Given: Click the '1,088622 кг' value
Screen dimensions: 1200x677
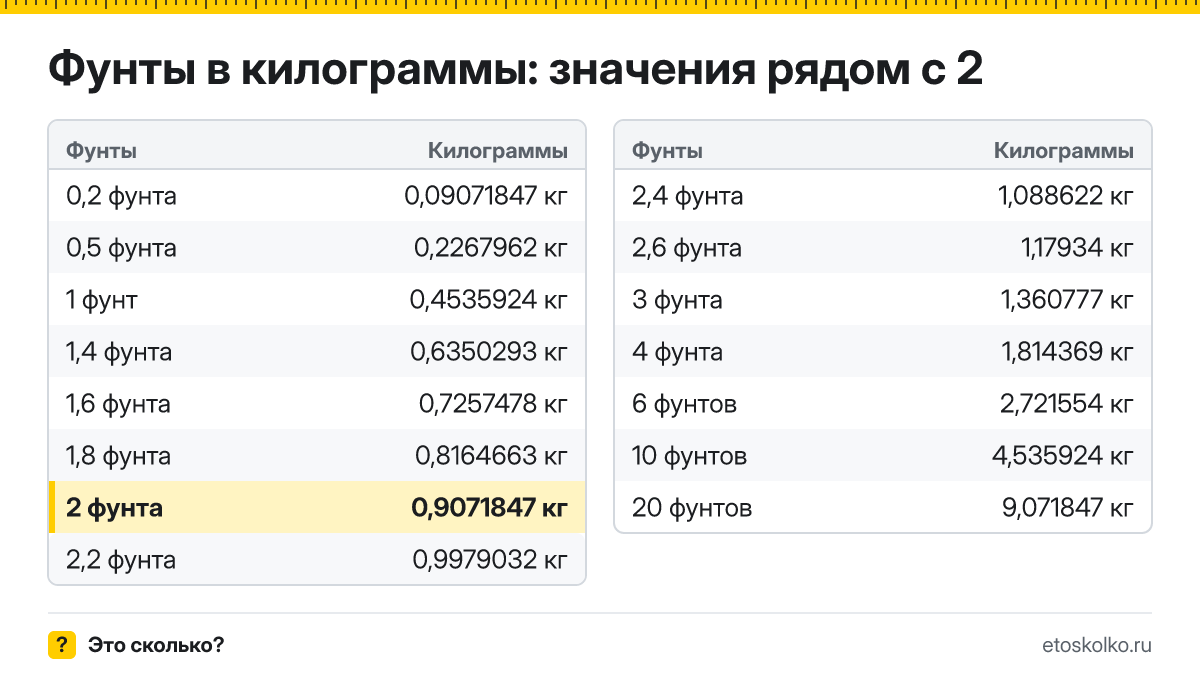Looking at the screenshot, I should click(x=1066, y=196).
